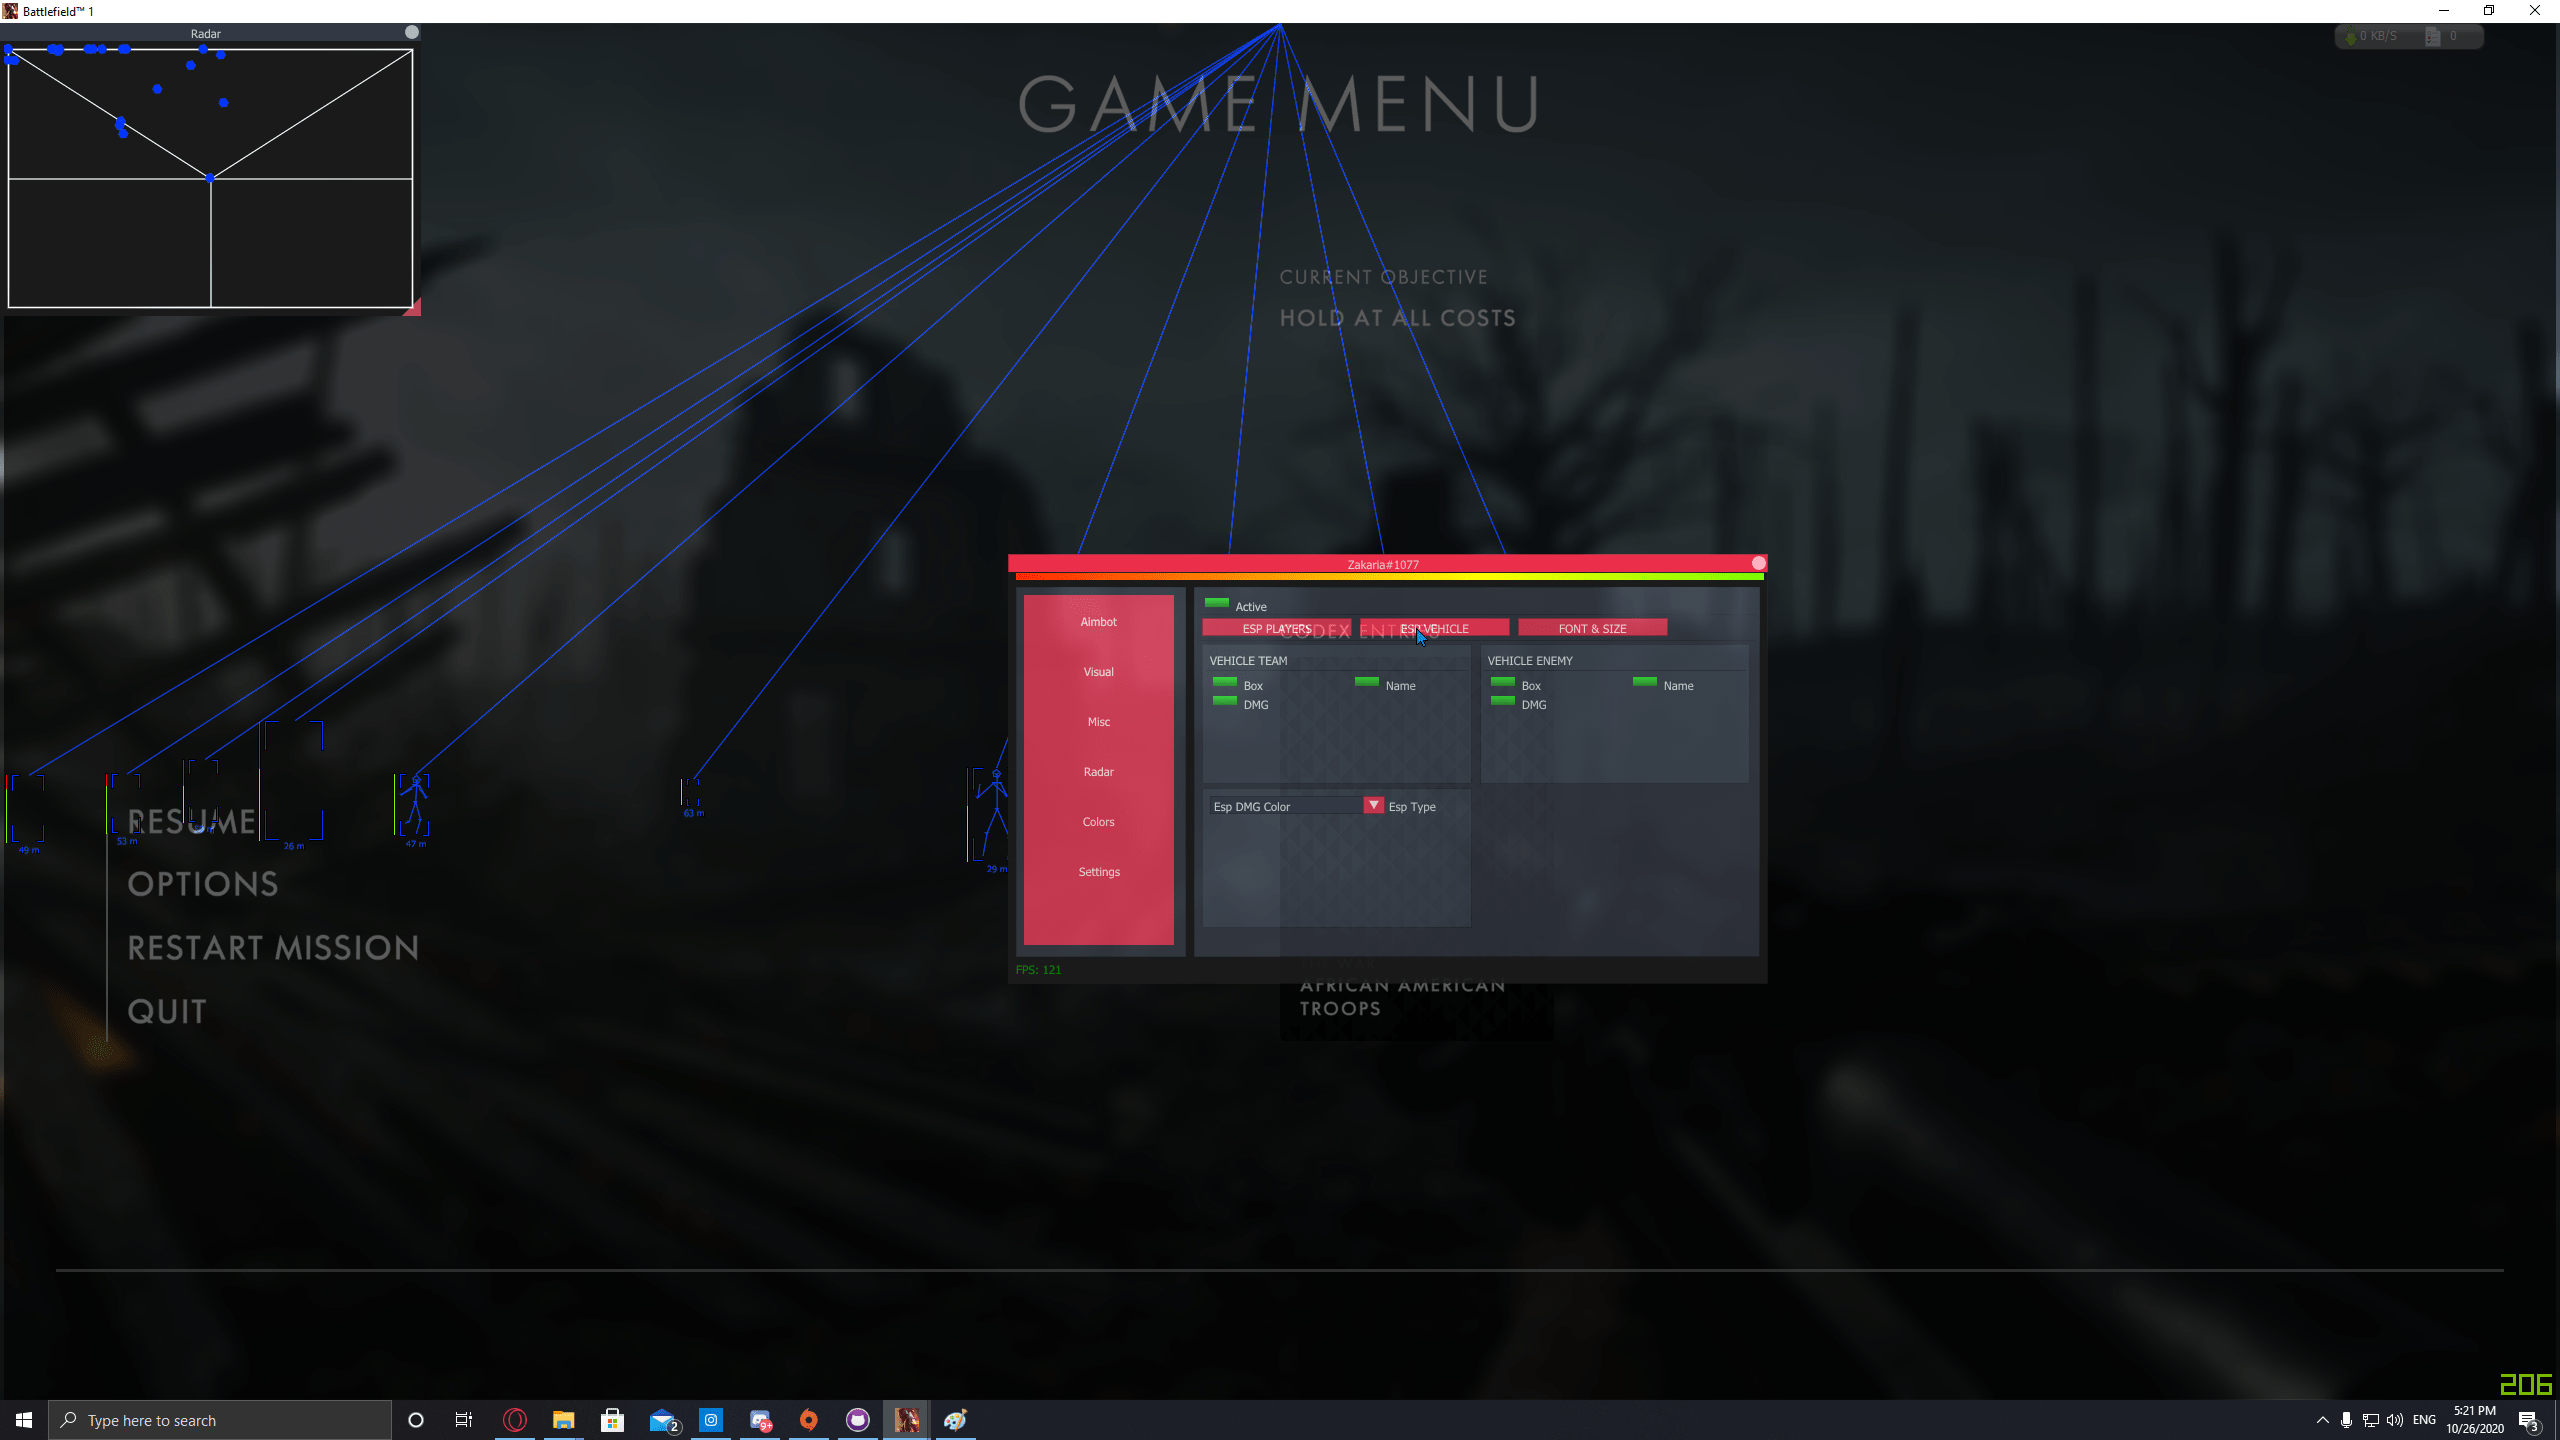
Task: Open the Settings section
Action: (1098, 872)
